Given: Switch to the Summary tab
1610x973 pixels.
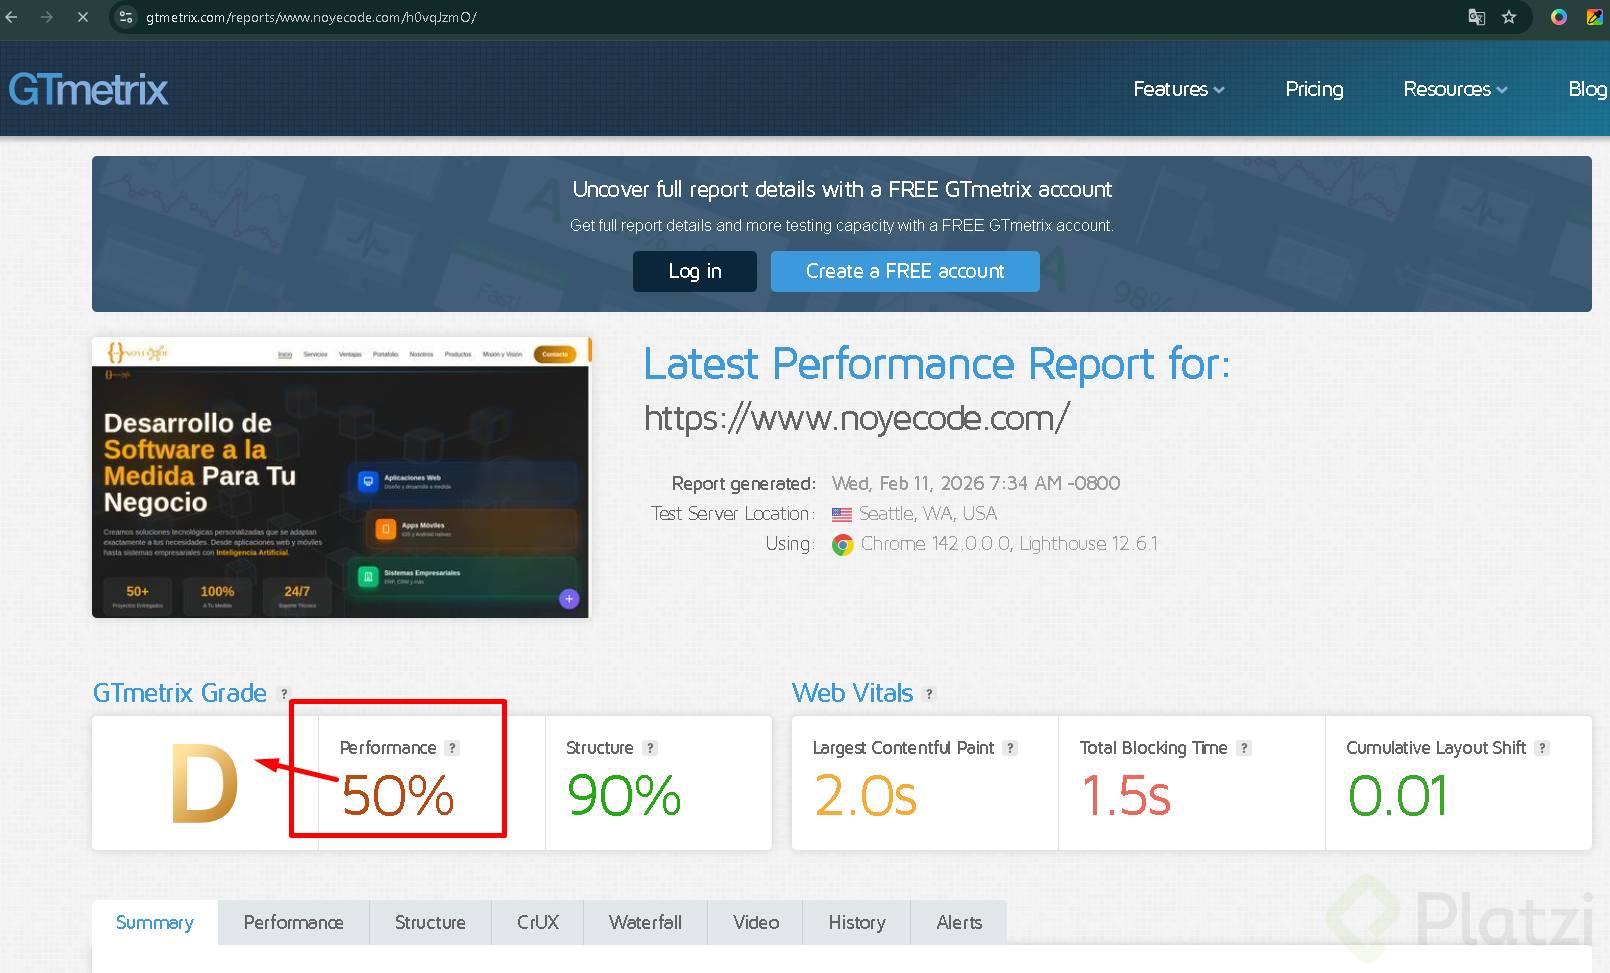Looking at the screenshot, I should pyautogui.click(x=155, y=923).
